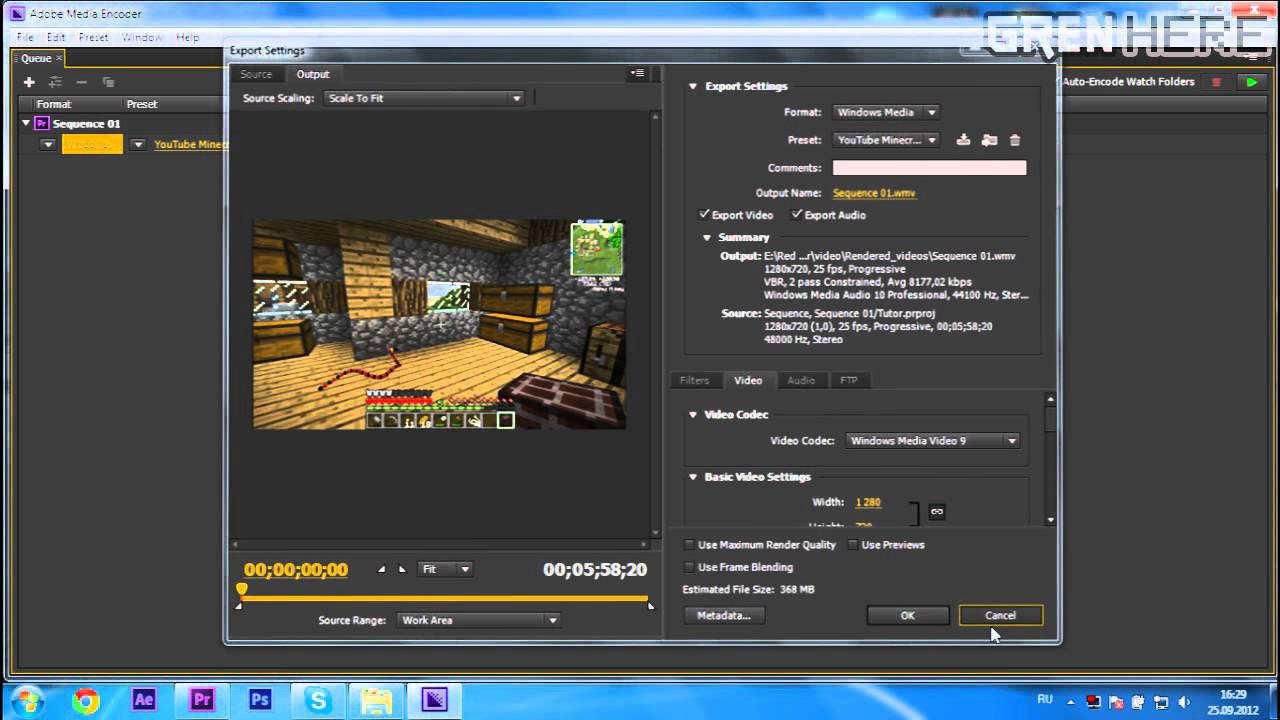Click the Save Preset icon next to Preset

[963, 140]
